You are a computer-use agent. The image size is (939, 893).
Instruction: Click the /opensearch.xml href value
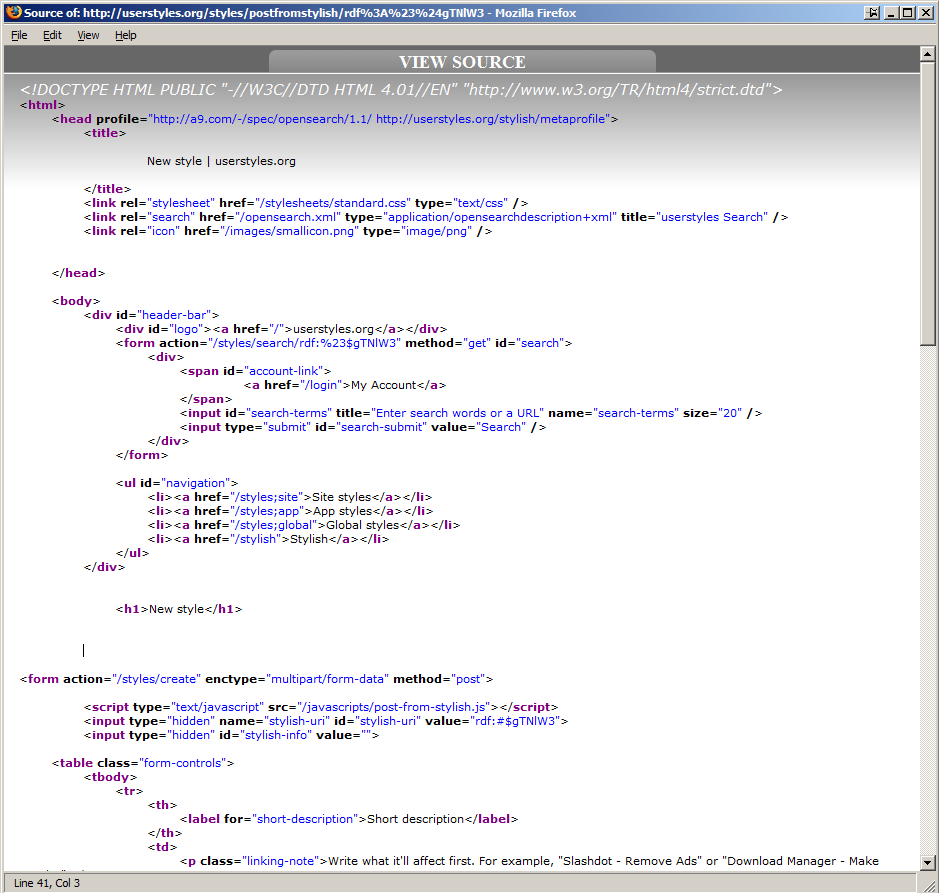(290, 217)
